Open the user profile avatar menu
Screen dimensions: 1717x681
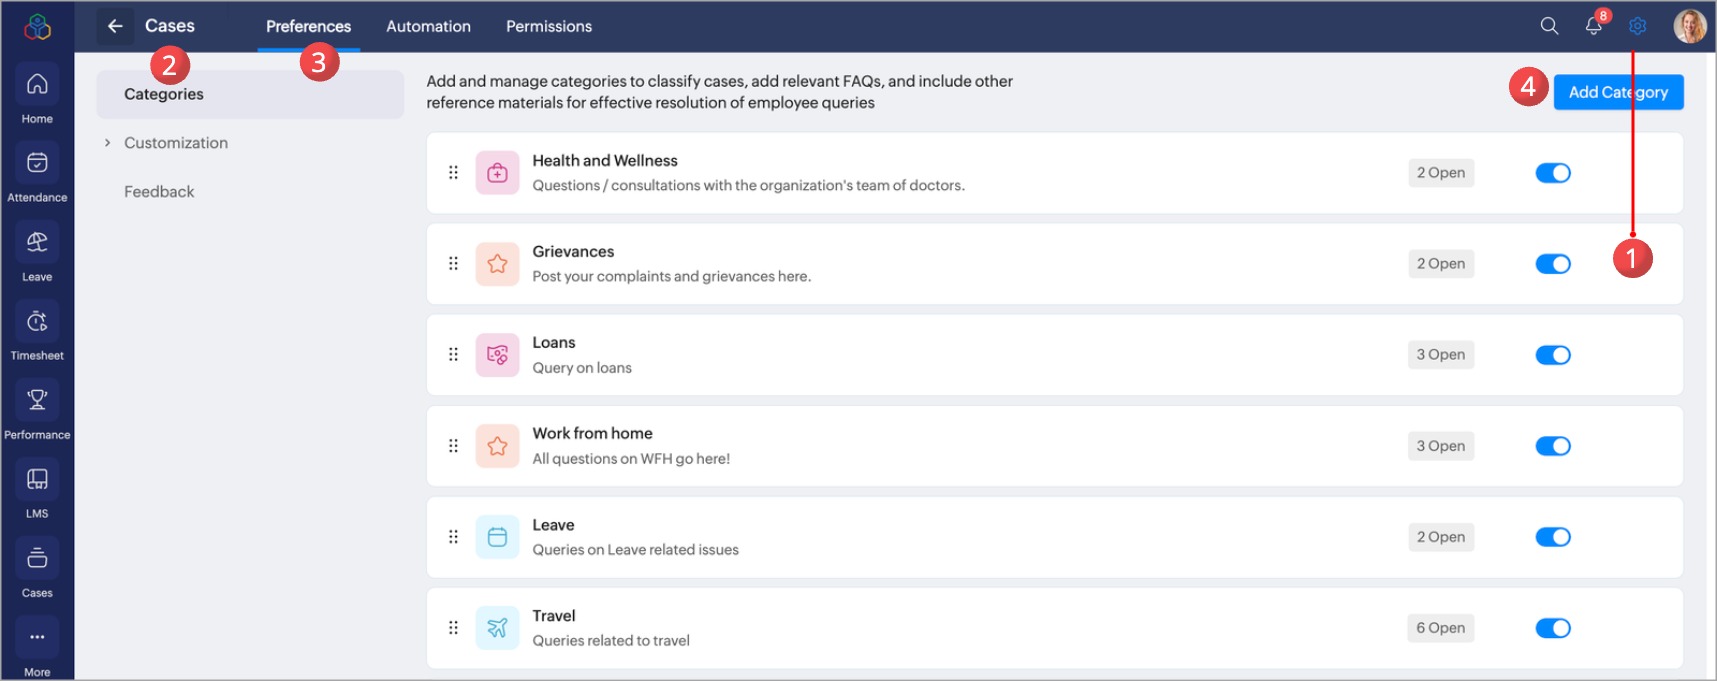[x=1689, y=26]
